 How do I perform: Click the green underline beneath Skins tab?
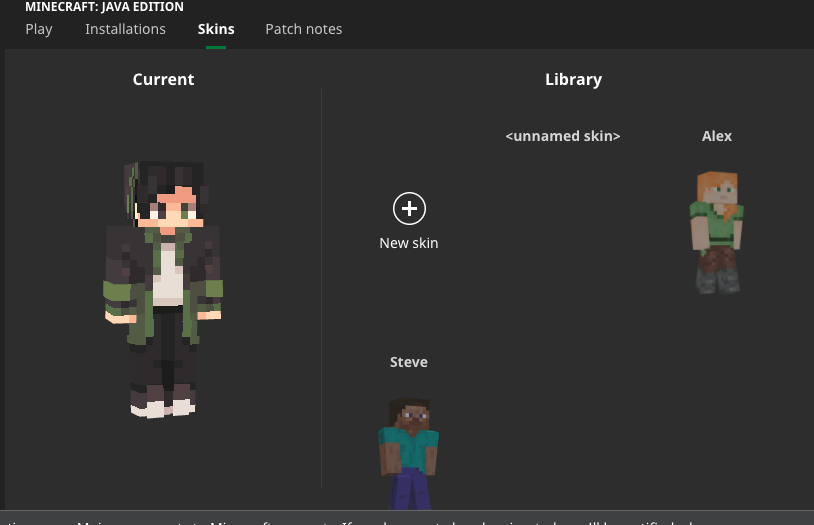click(x=216, y=46)
